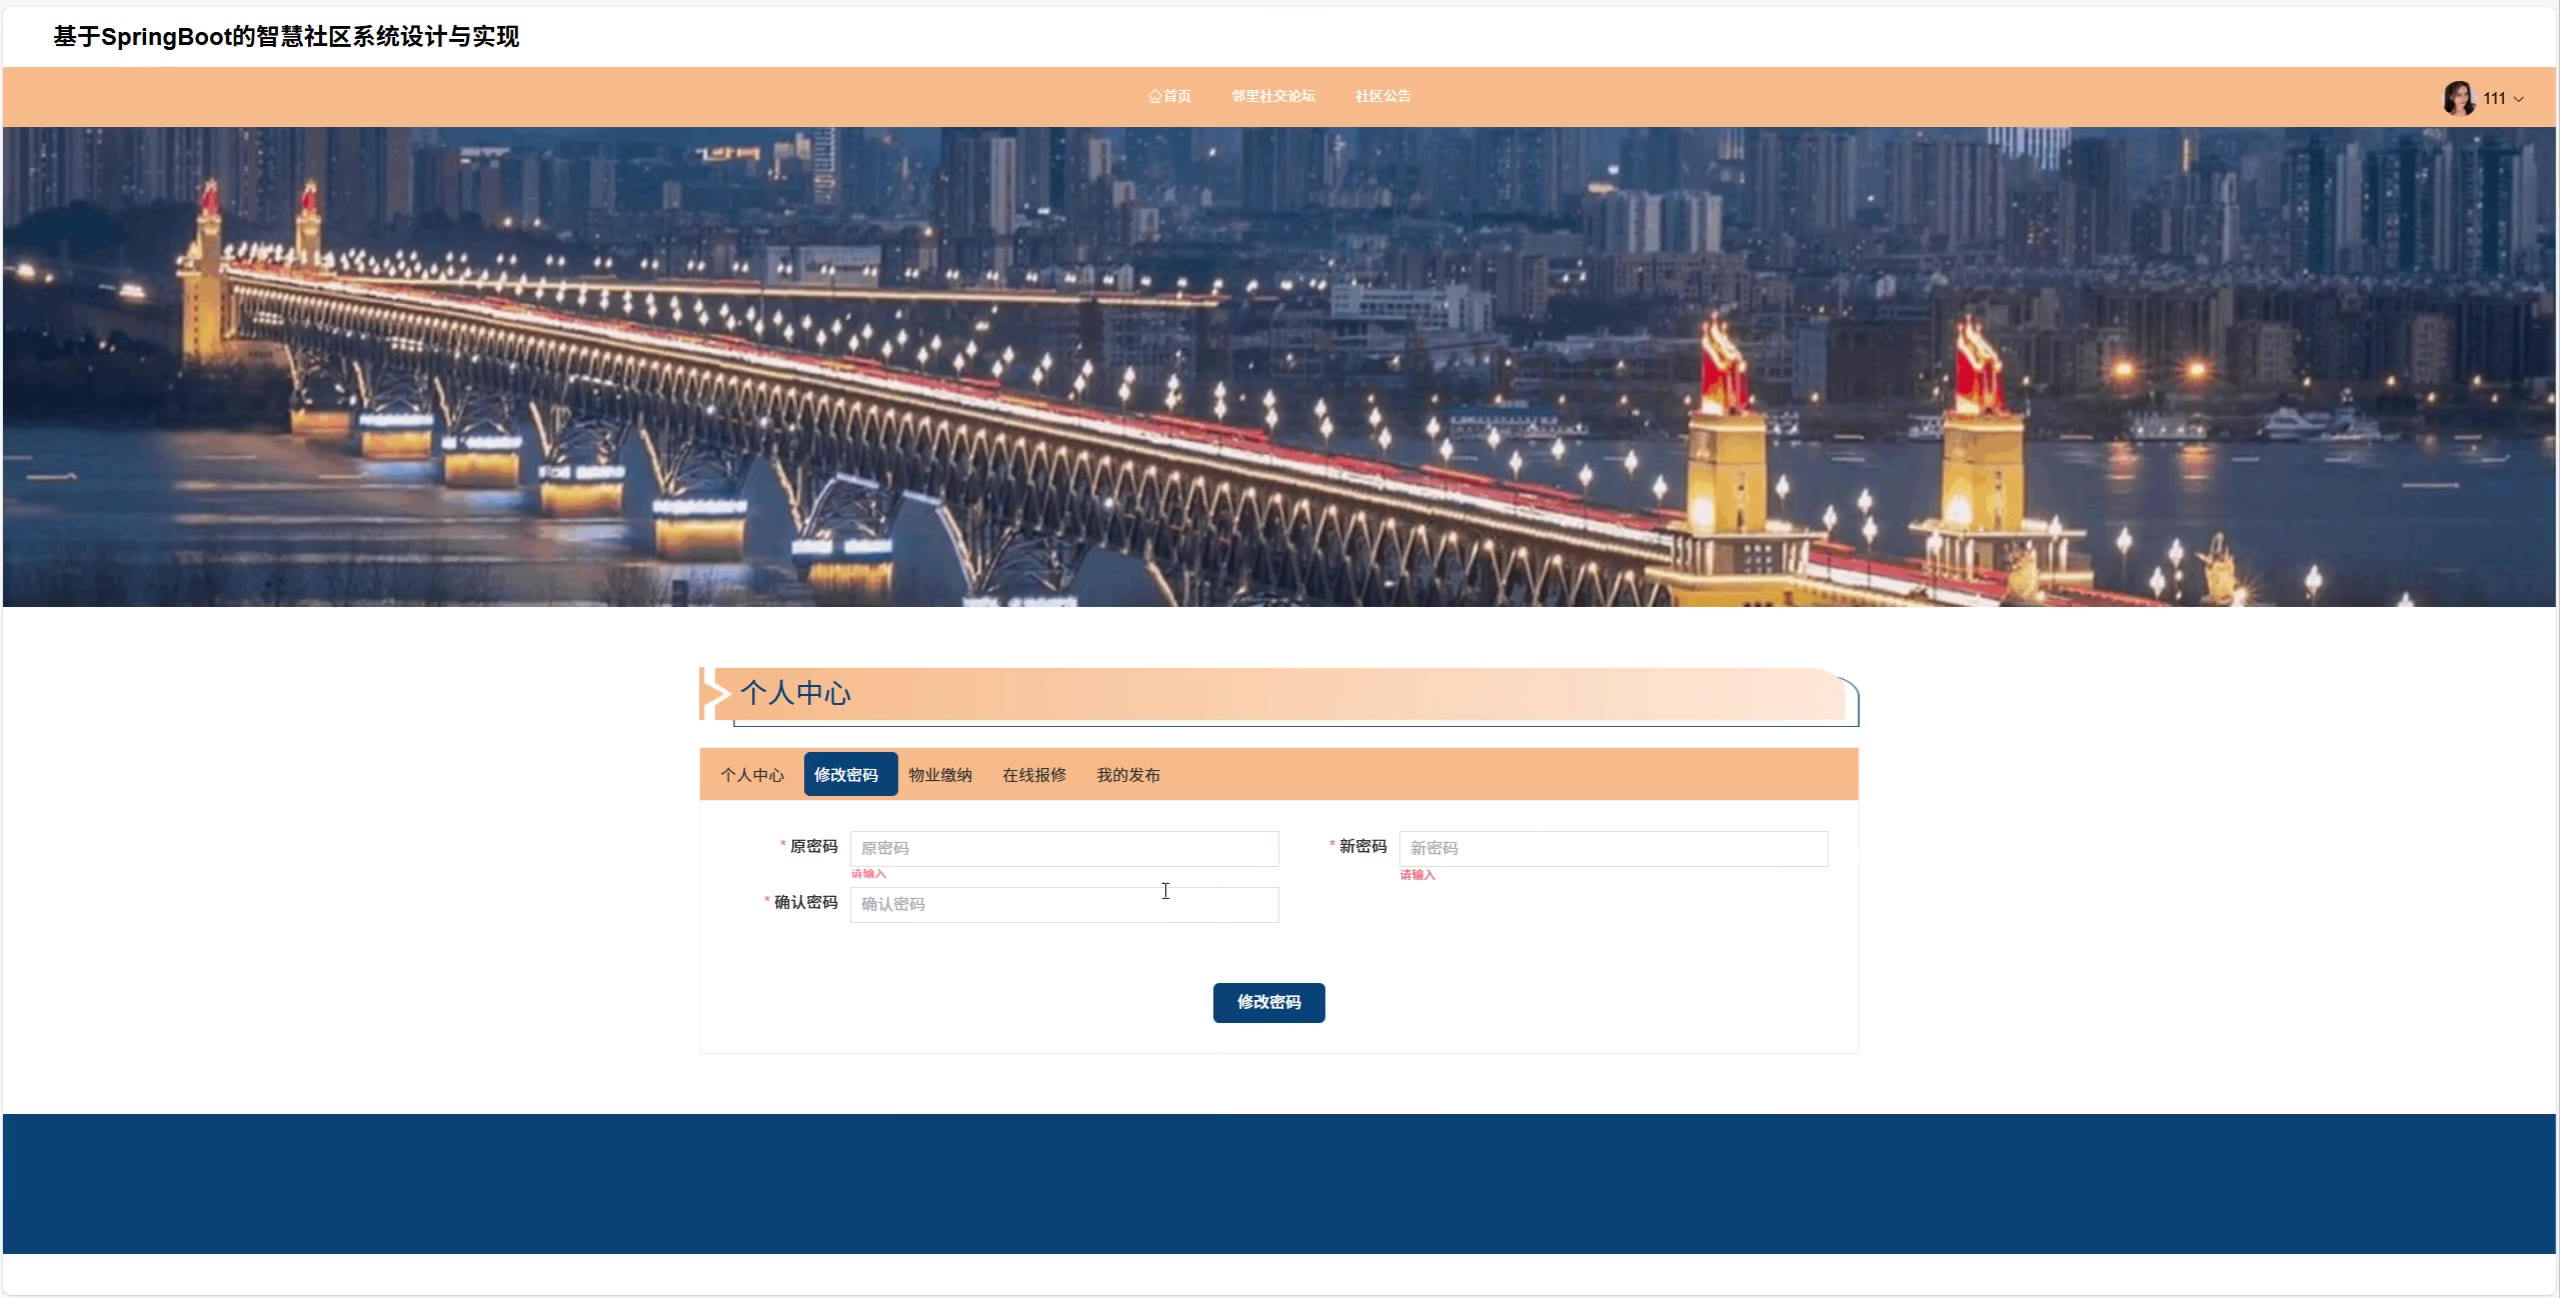Switch to the 个人中心 tab

click(752, 775)
